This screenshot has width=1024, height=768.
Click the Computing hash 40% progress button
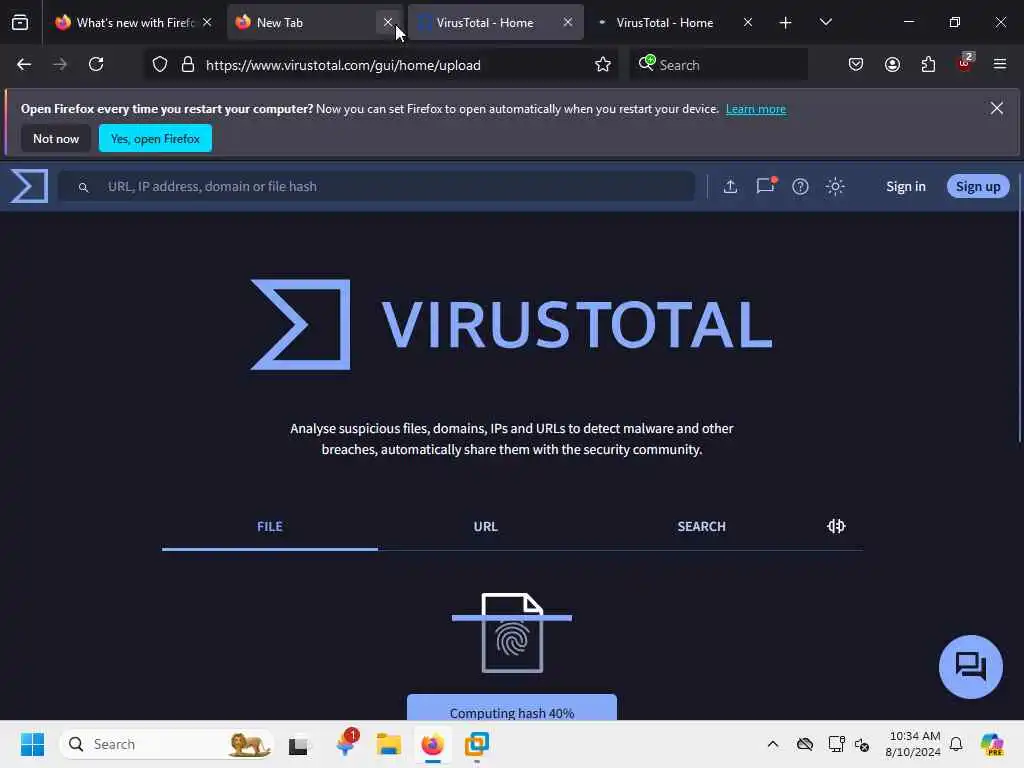(x=512, y=709)
